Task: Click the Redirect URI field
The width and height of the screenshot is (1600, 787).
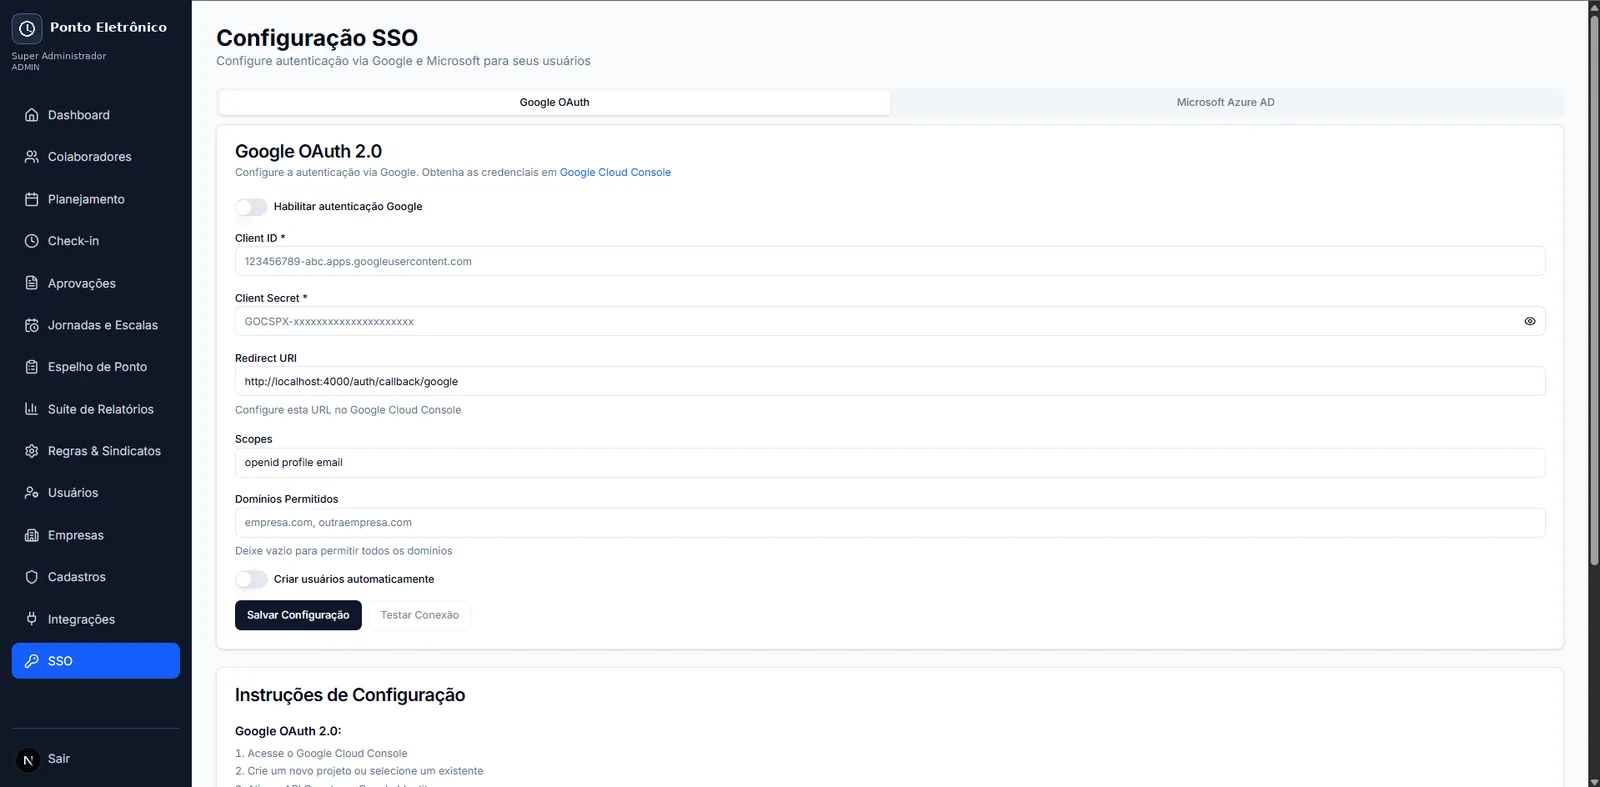Action: tap(890, 381)
